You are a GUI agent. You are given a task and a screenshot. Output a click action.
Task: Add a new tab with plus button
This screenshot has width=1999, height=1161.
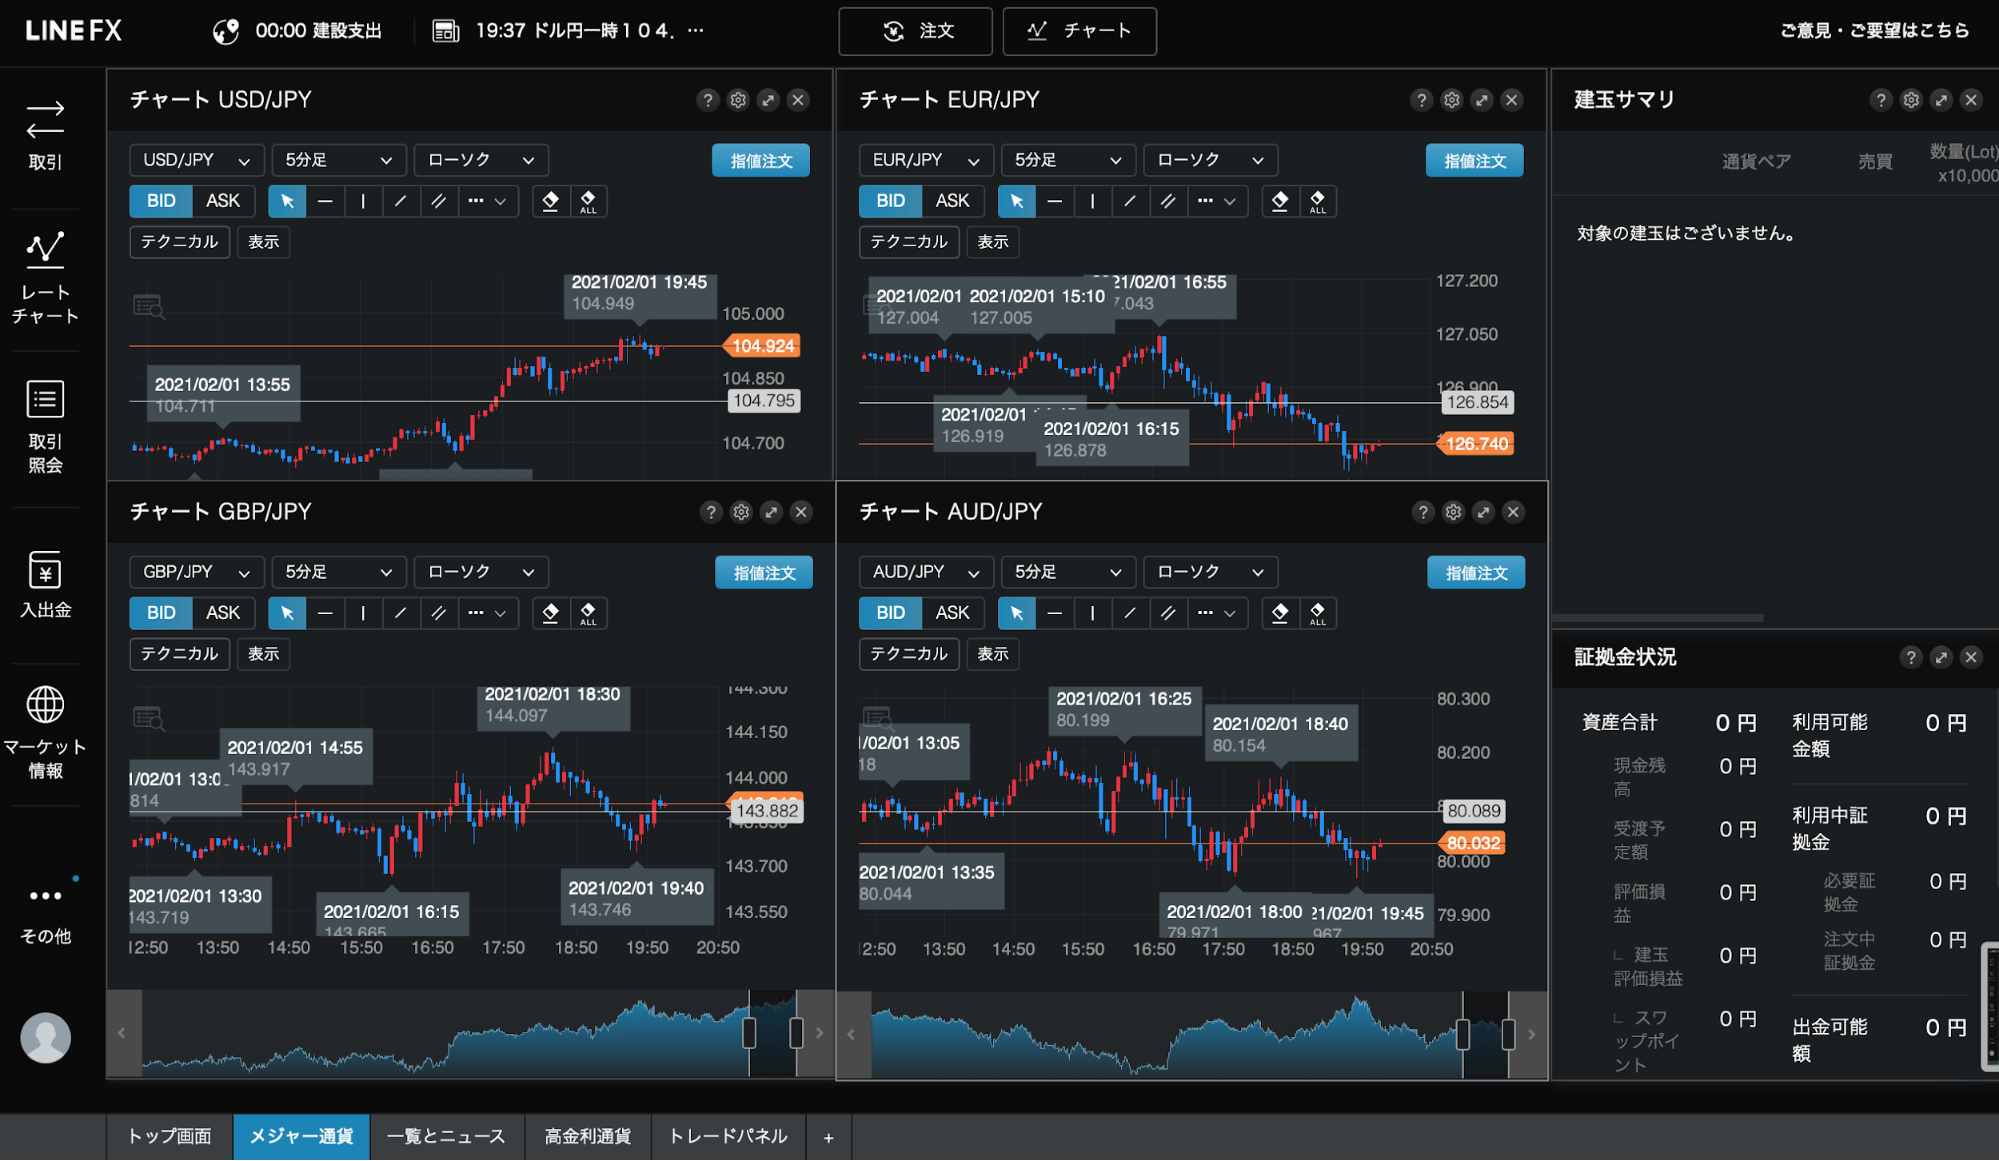[828, 1138]
